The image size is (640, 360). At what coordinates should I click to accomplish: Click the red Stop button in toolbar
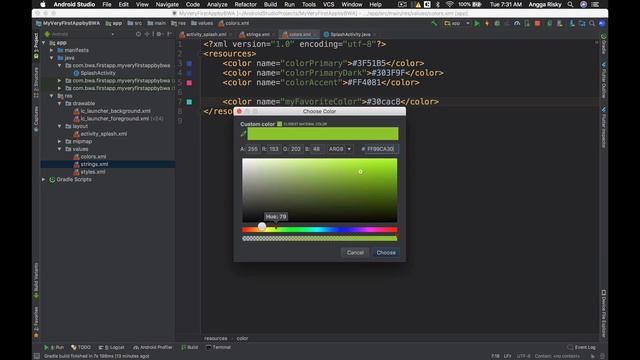pos(538,24)
